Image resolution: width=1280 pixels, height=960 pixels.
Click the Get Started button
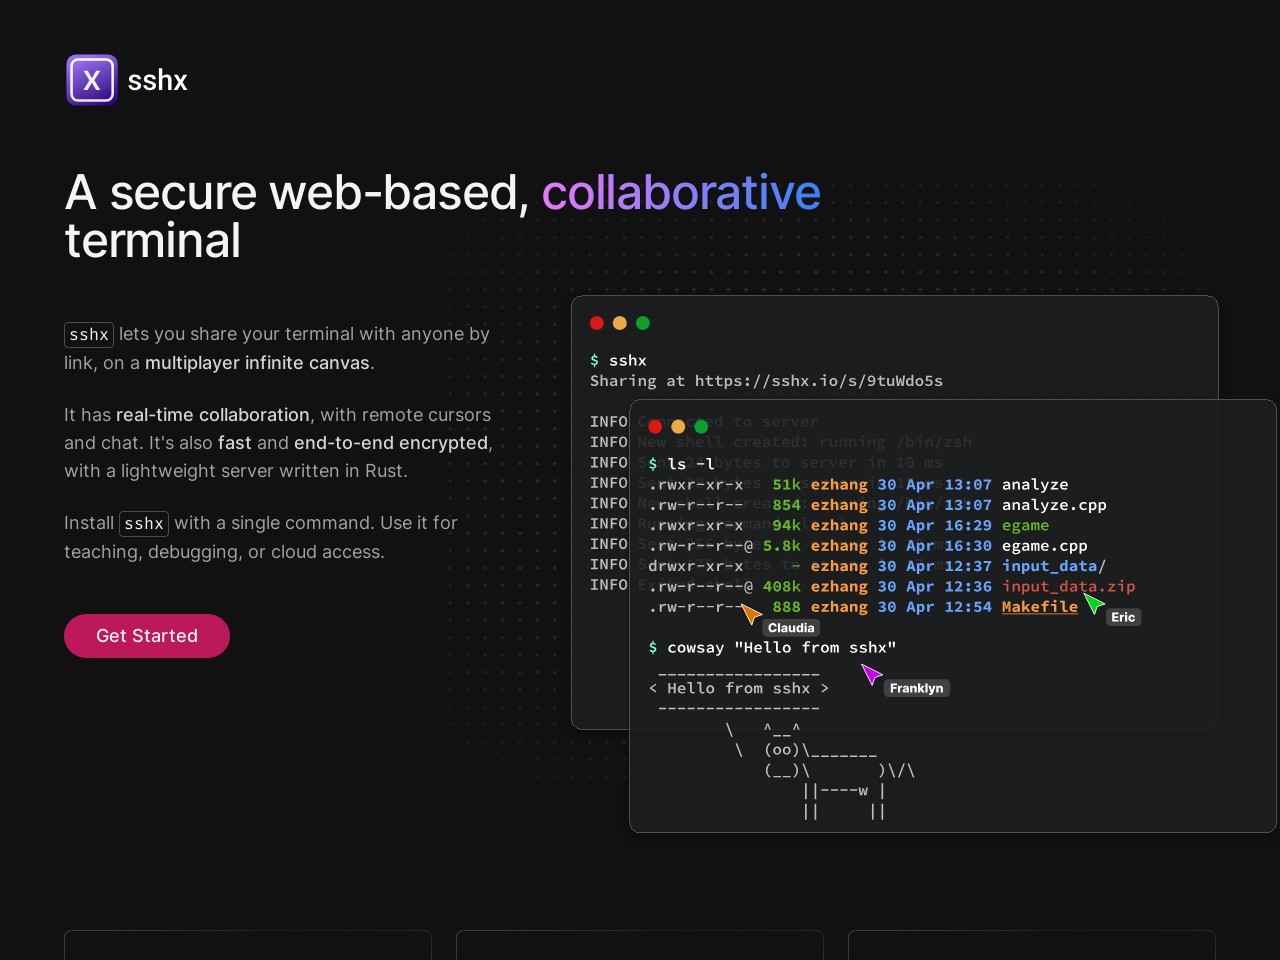[147, 636]
